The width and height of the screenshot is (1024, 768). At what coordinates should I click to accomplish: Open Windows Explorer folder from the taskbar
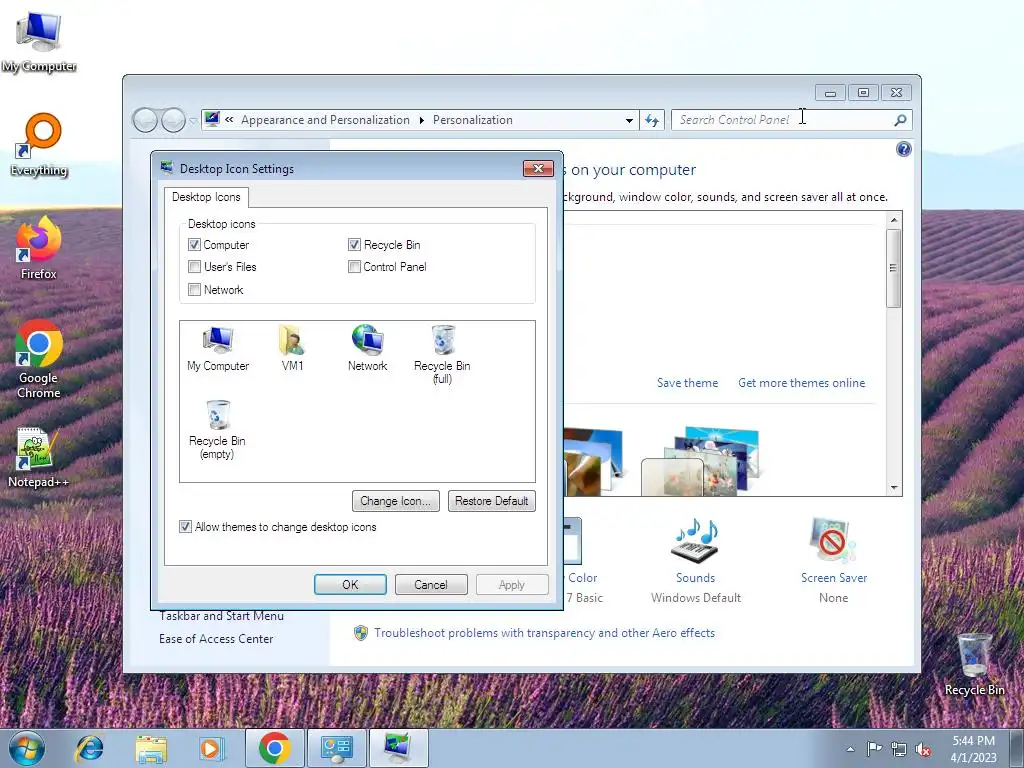pyautogui.click(x=151, y=748)
